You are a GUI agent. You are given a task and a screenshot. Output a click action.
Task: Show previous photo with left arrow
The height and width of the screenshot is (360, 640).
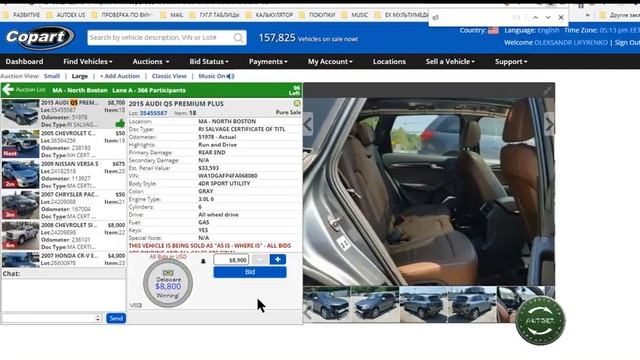tap(308, 124)
